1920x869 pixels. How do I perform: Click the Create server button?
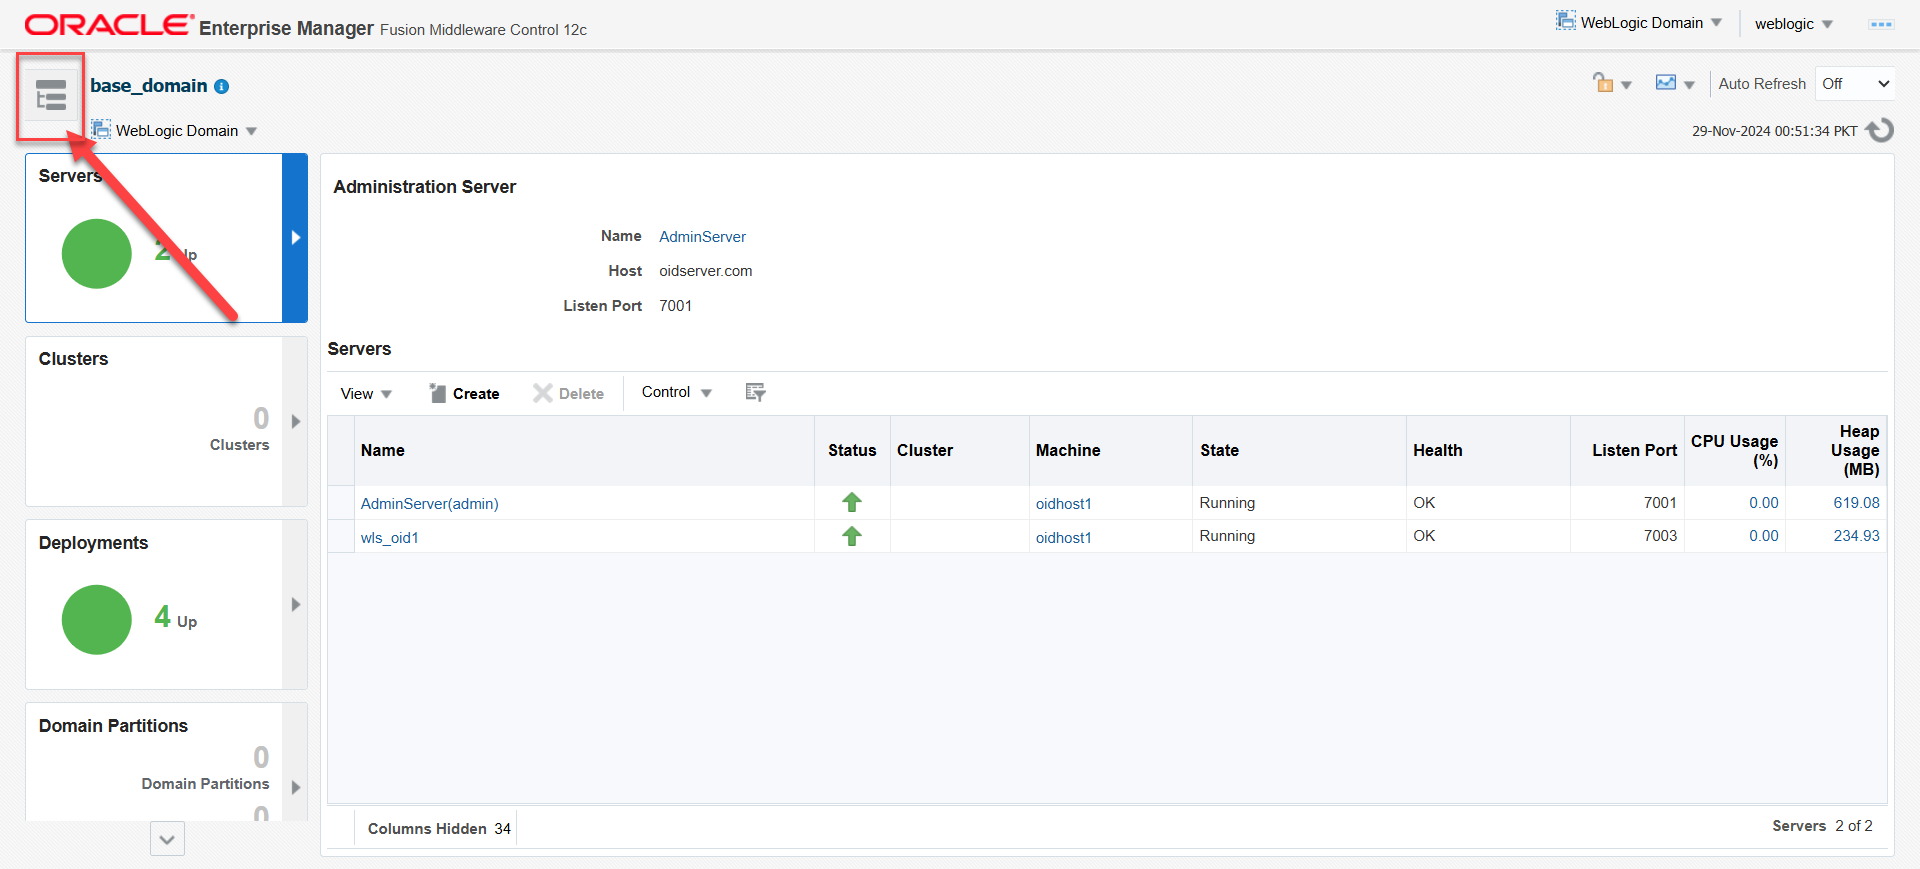point(465,394)
